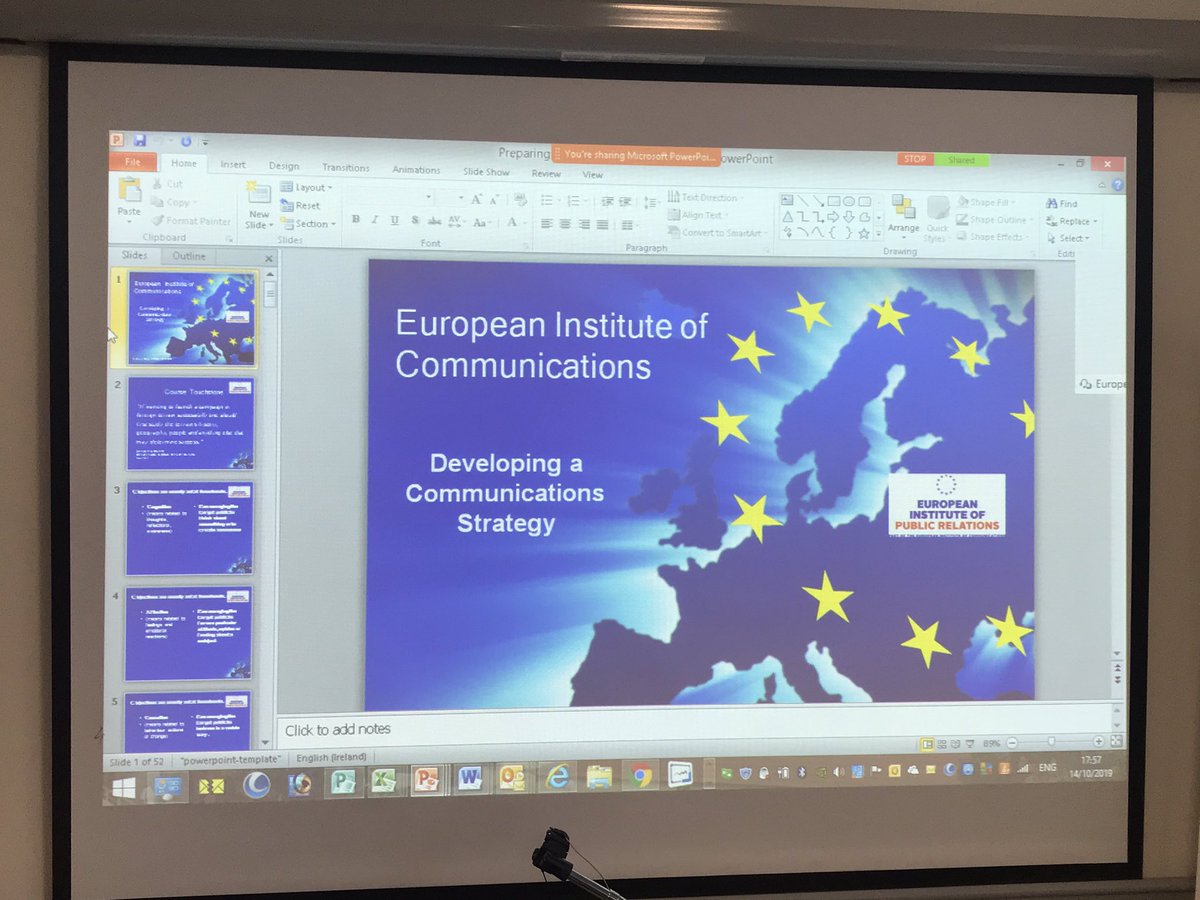The height and width of the screenshot is (900, 1200).
Task: Toggle Align Text Left
Action: click(x=549, y=225)
